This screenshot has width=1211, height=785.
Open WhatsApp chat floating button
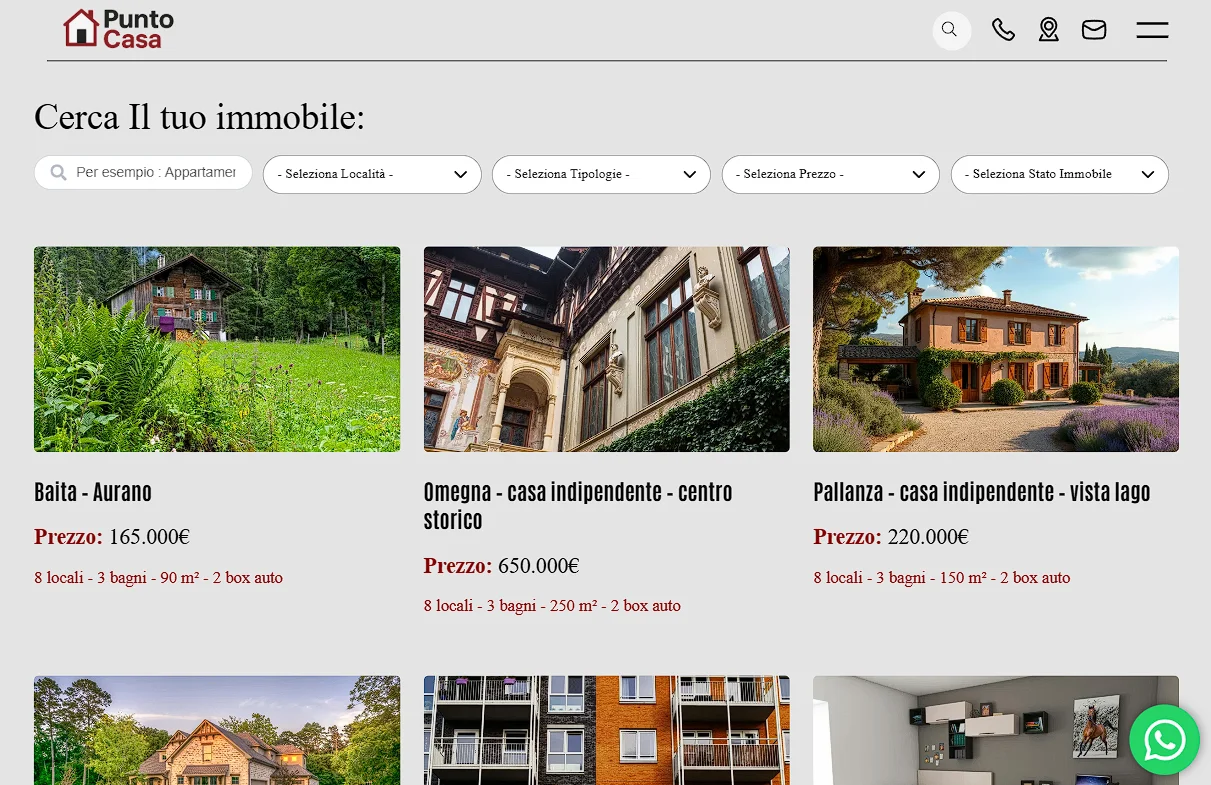click(1164, 740)
